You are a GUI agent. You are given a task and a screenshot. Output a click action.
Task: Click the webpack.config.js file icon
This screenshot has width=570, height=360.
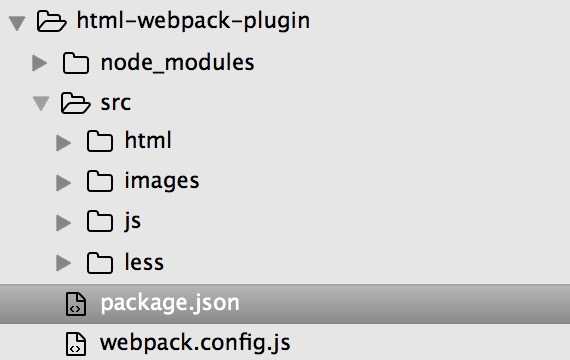click(76, 344)
